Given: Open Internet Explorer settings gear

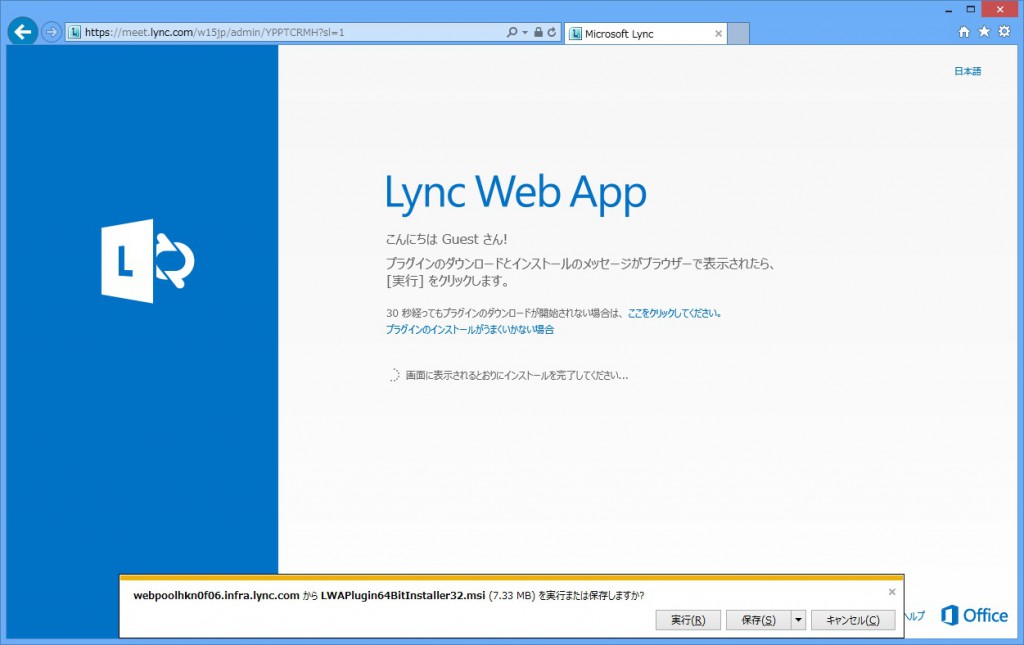Looking at the screenshot, I should click(x=1004, y=31).
